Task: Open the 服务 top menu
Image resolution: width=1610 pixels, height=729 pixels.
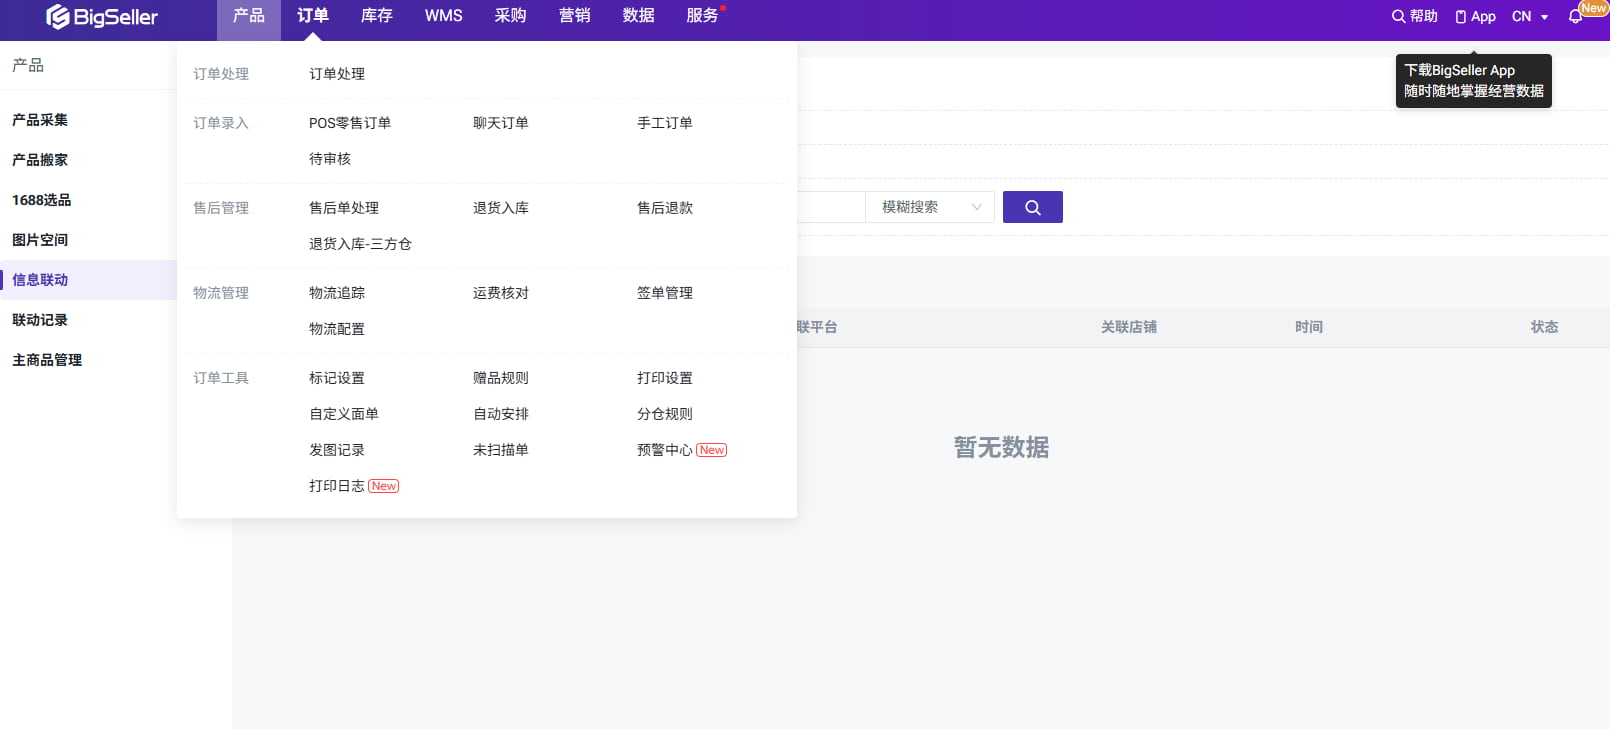Action: pos(703,16)
